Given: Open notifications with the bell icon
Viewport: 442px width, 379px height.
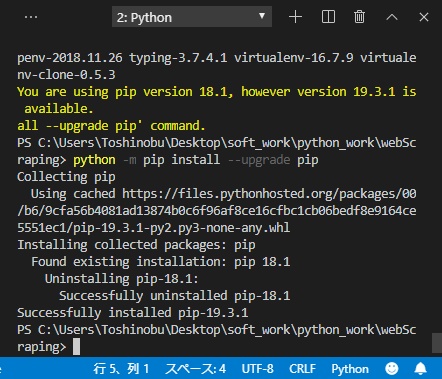Looking at the screenshot, I should pyautogui.click(x=421, y=369).
